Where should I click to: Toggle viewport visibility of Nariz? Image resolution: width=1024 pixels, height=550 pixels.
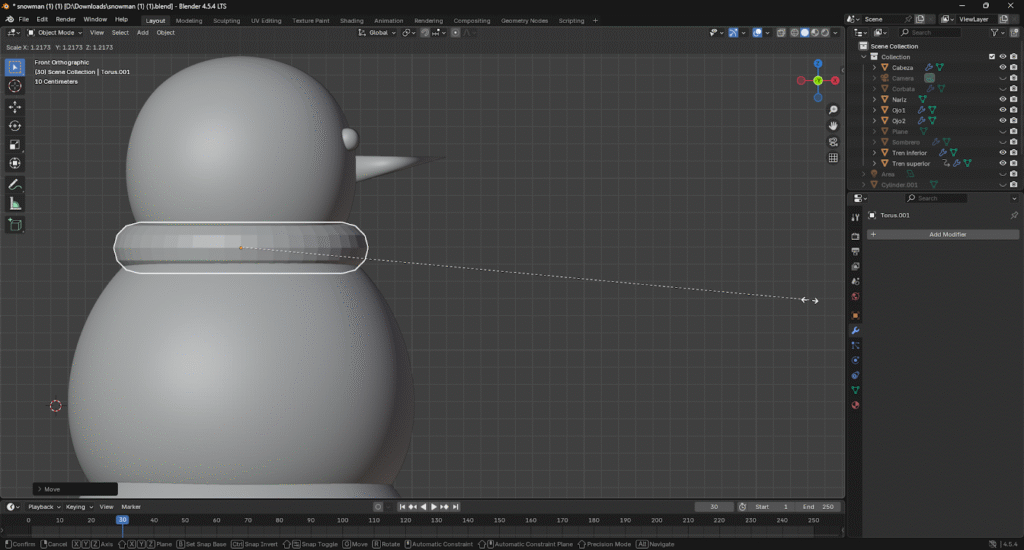tap(1002, 100)
